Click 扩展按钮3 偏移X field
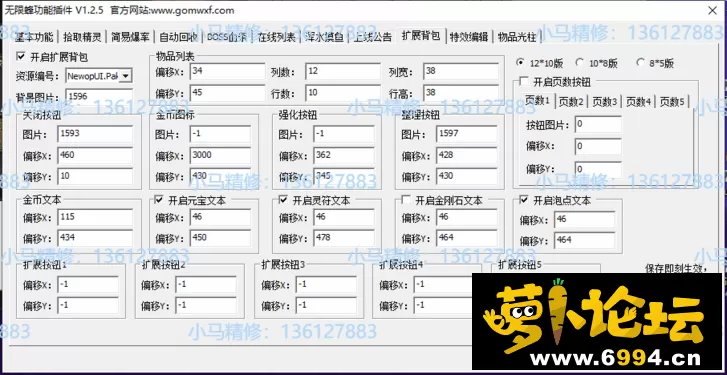Image resolution: width=727 pixels, height=375 pixels. [x=326, y=285]
